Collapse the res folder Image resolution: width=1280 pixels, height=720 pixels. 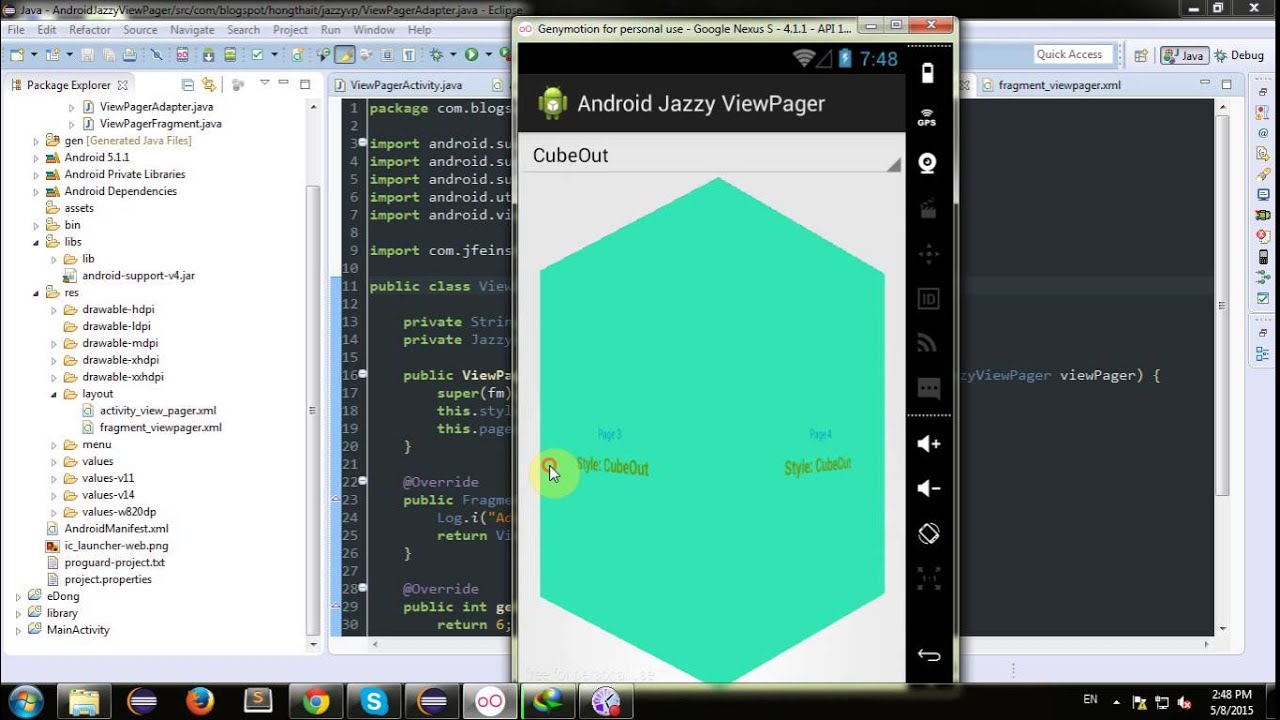[37, 293]
